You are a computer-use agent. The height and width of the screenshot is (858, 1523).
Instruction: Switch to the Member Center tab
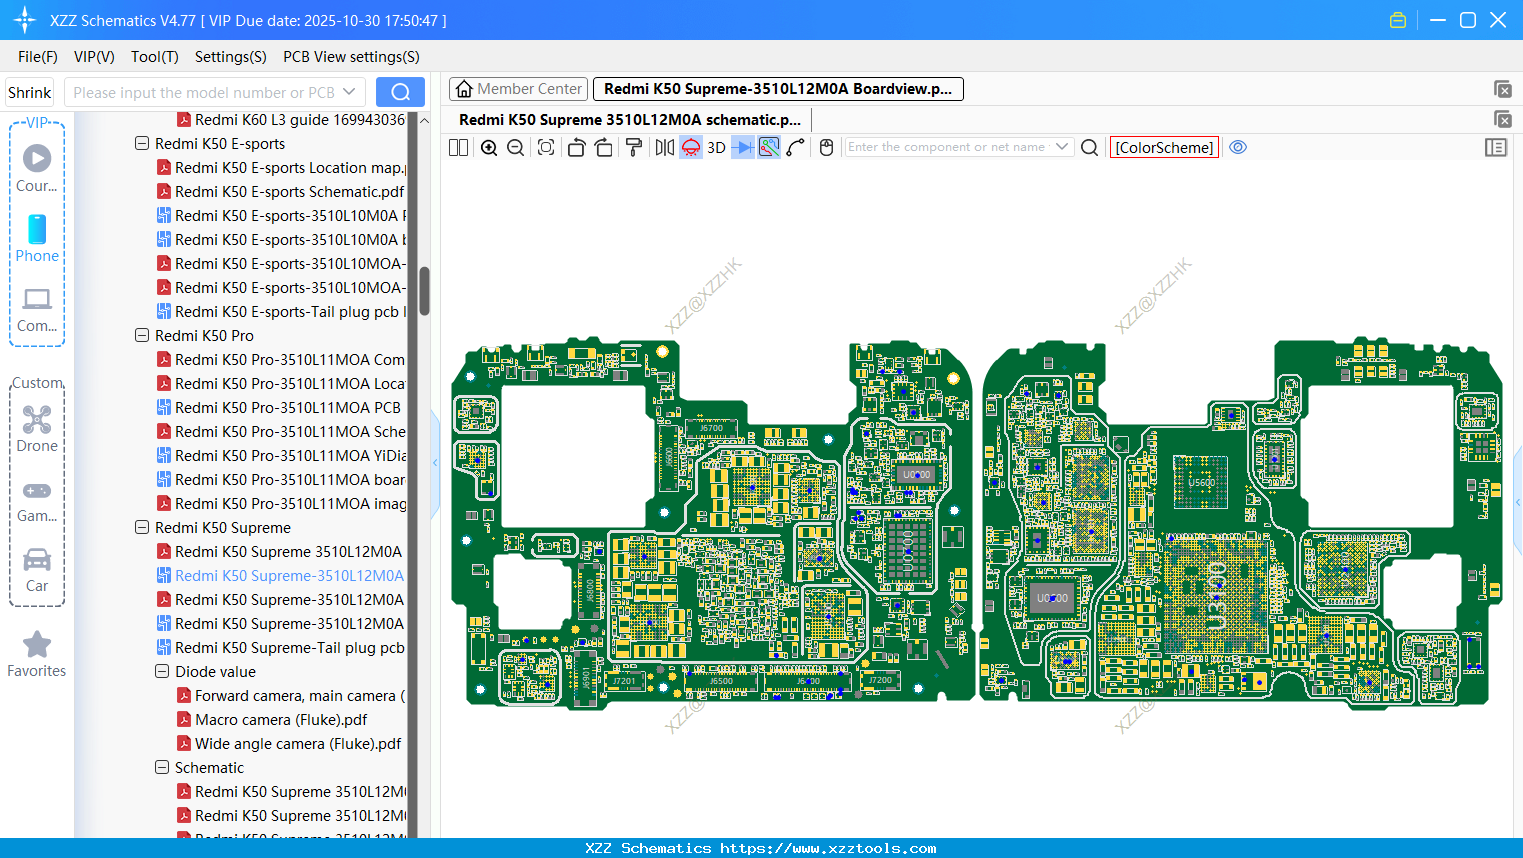518,88
